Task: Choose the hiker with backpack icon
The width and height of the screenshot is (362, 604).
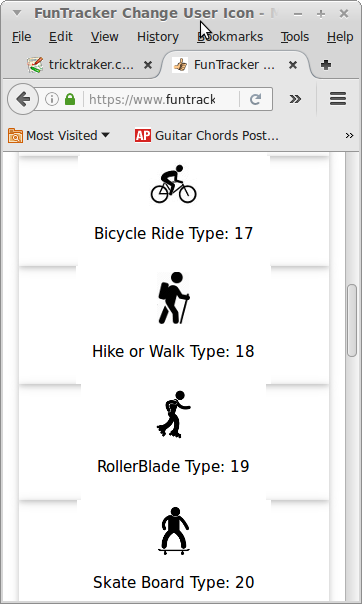Action: [174, 298]
